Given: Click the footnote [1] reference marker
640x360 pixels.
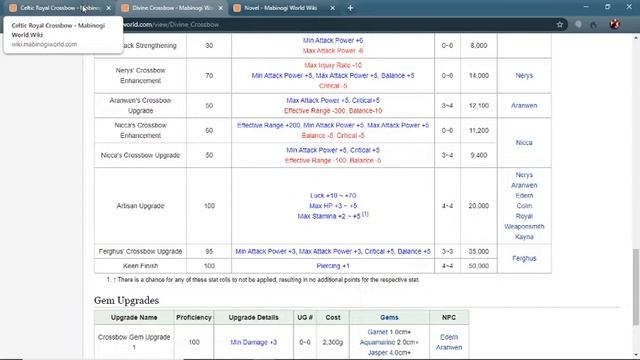Looking at the screenshot, I should click(x=365, y=214).
